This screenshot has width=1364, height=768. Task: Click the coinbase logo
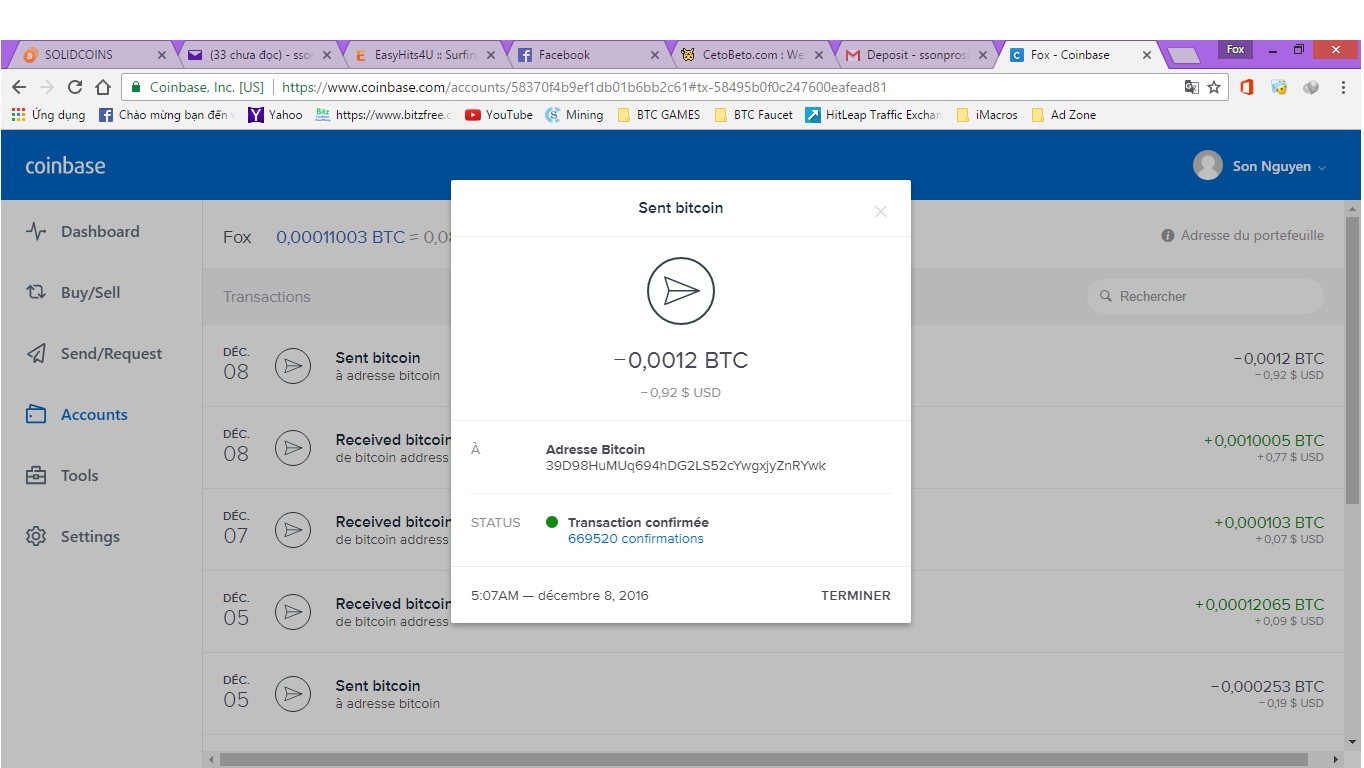(65, 166)
